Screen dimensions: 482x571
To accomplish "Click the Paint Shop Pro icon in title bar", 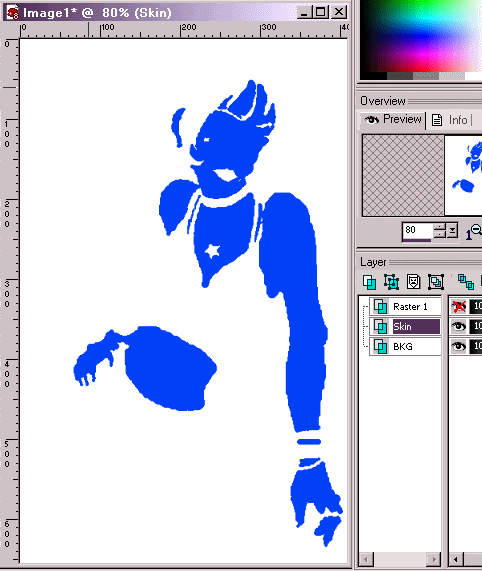I will click(13, 13).
